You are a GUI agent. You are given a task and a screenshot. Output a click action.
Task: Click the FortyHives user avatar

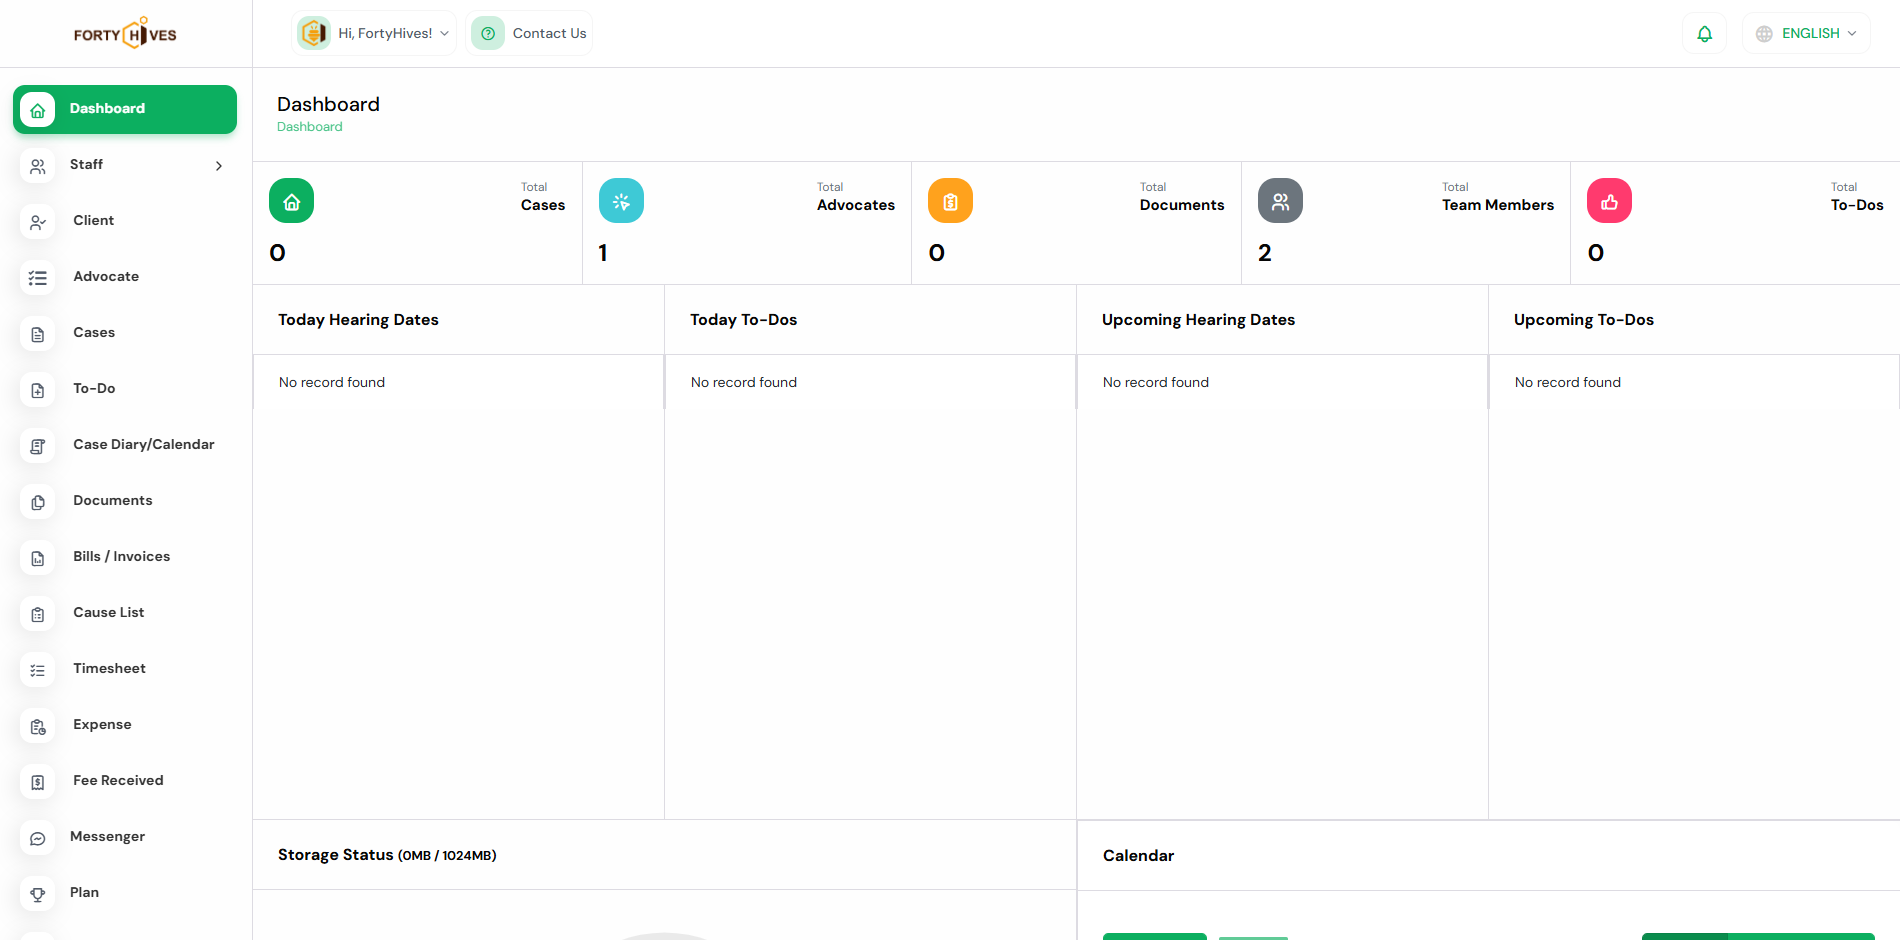[x=314, y=33]
